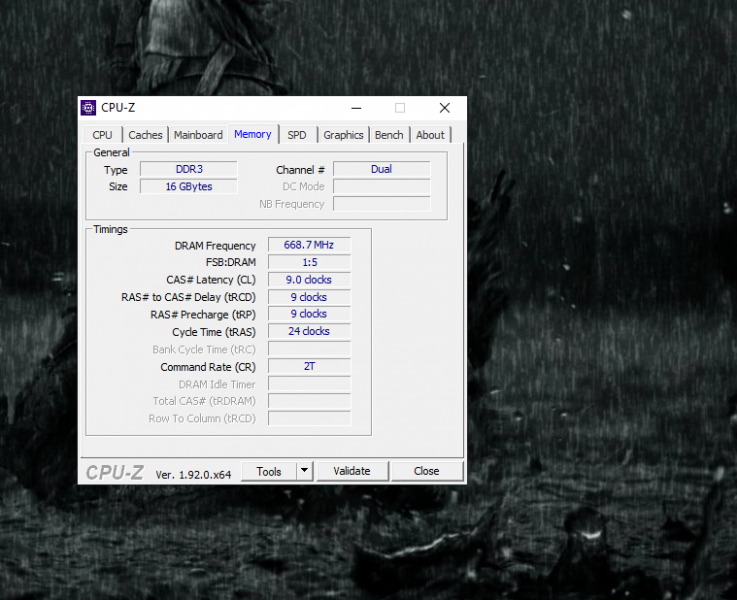Image resolution: width=737 pixels, height=600 pixels.
Task: Expand the Tools dropdown arrow
Action: pyautogui.click(x=305, y=471)
